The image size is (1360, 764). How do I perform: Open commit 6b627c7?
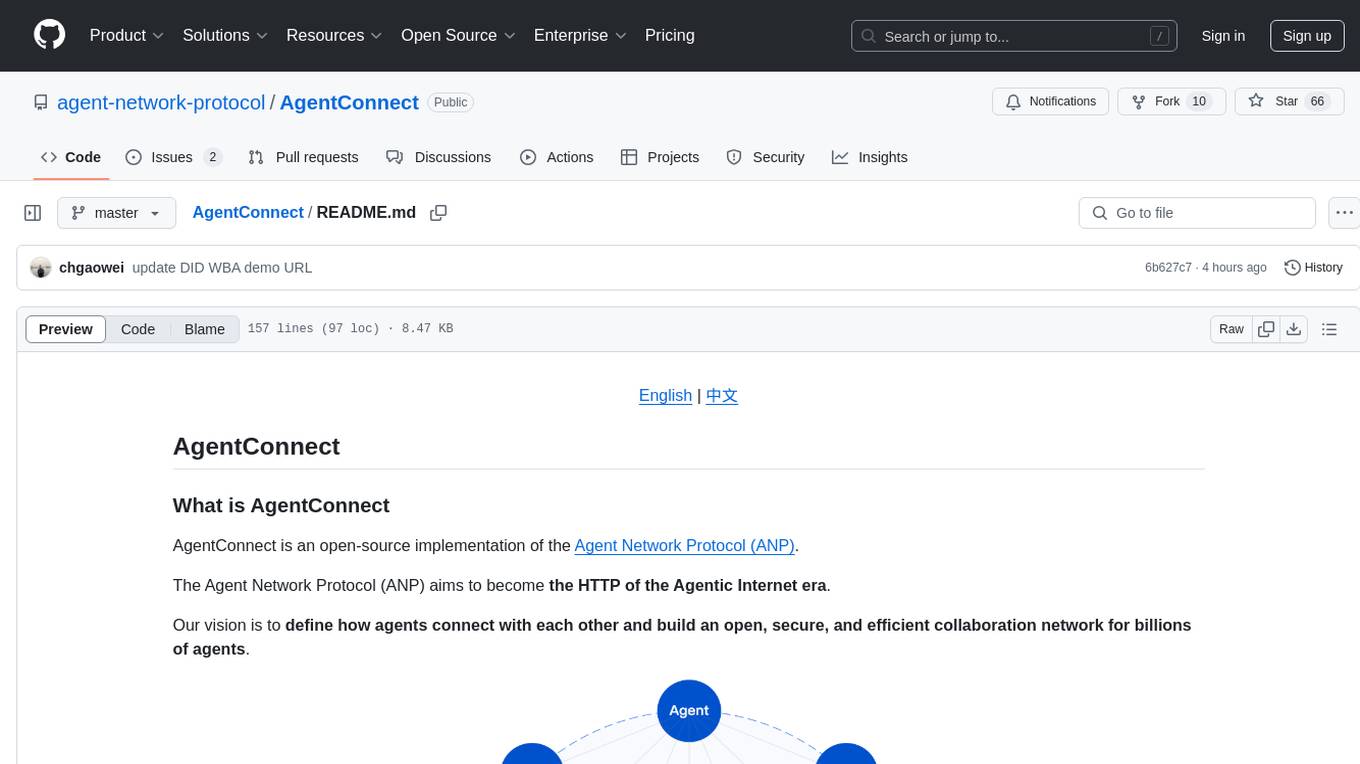coord(1168,268)
